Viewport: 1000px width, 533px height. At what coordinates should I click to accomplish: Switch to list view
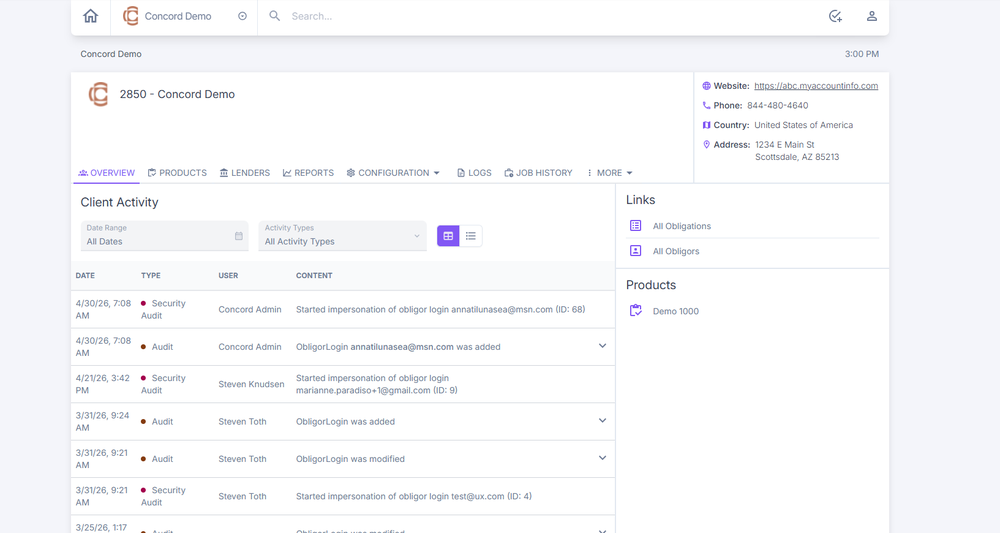click(x=471, y=236)
